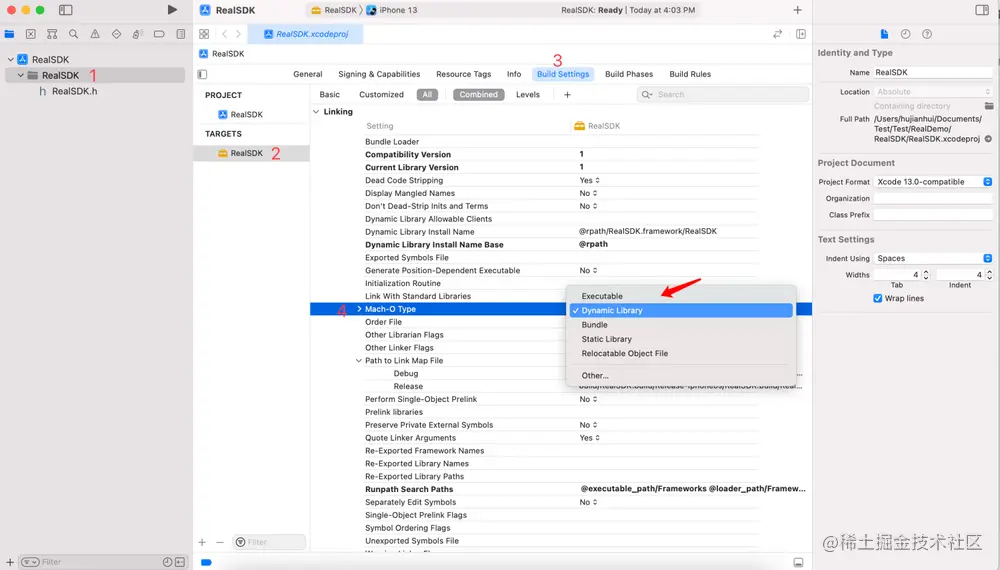Show the File inspector icon
The image size is (1000, 570).
[x=884, y=34]
